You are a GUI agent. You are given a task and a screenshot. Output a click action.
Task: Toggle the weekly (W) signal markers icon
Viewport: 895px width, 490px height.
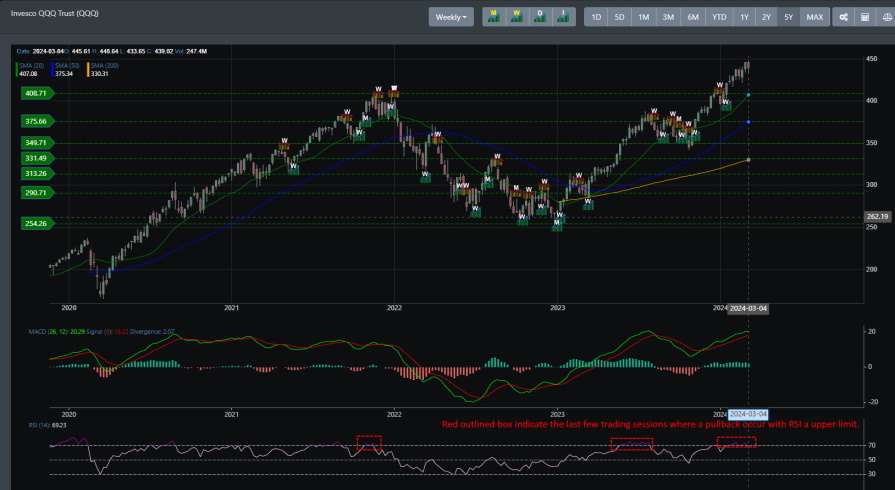point(517,17)
